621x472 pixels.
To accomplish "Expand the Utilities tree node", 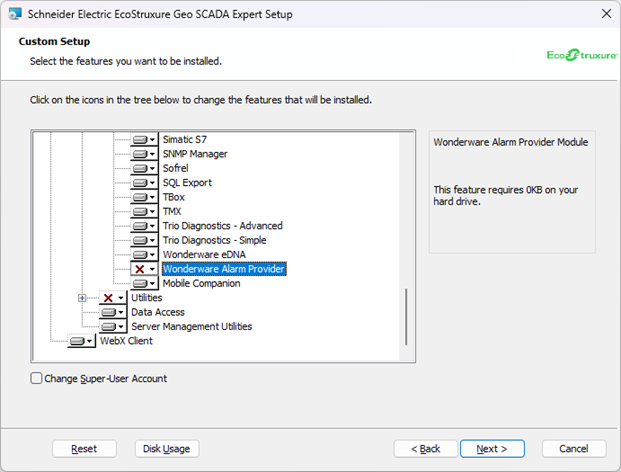I will coord(81,298).
